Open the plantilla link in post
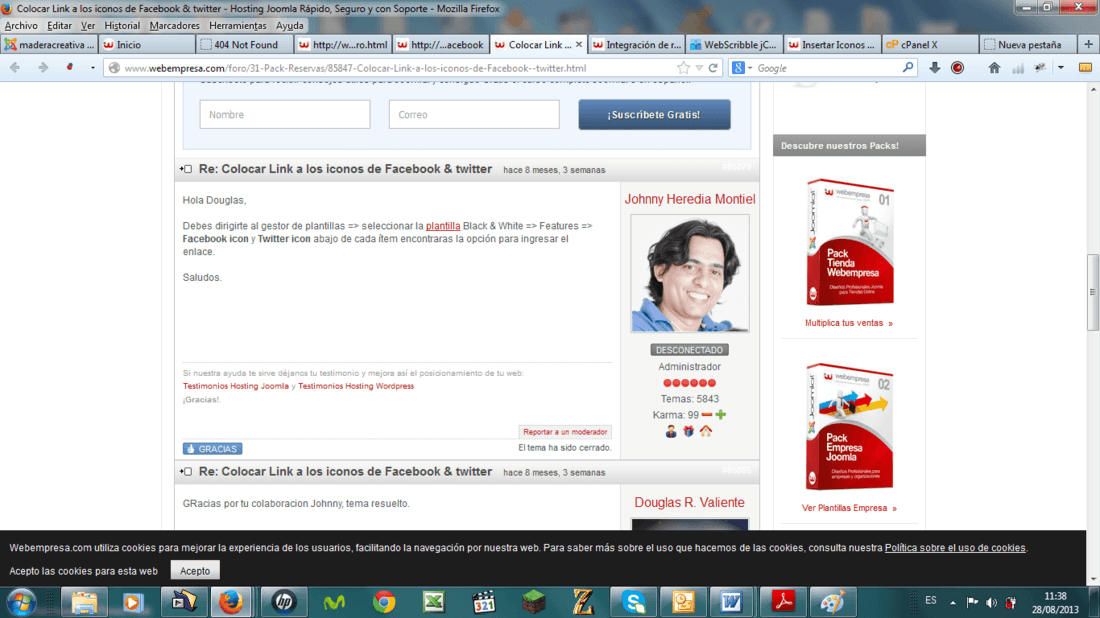Image resolution: width=1100 pixels, height=618 pixels. [443, 226]
